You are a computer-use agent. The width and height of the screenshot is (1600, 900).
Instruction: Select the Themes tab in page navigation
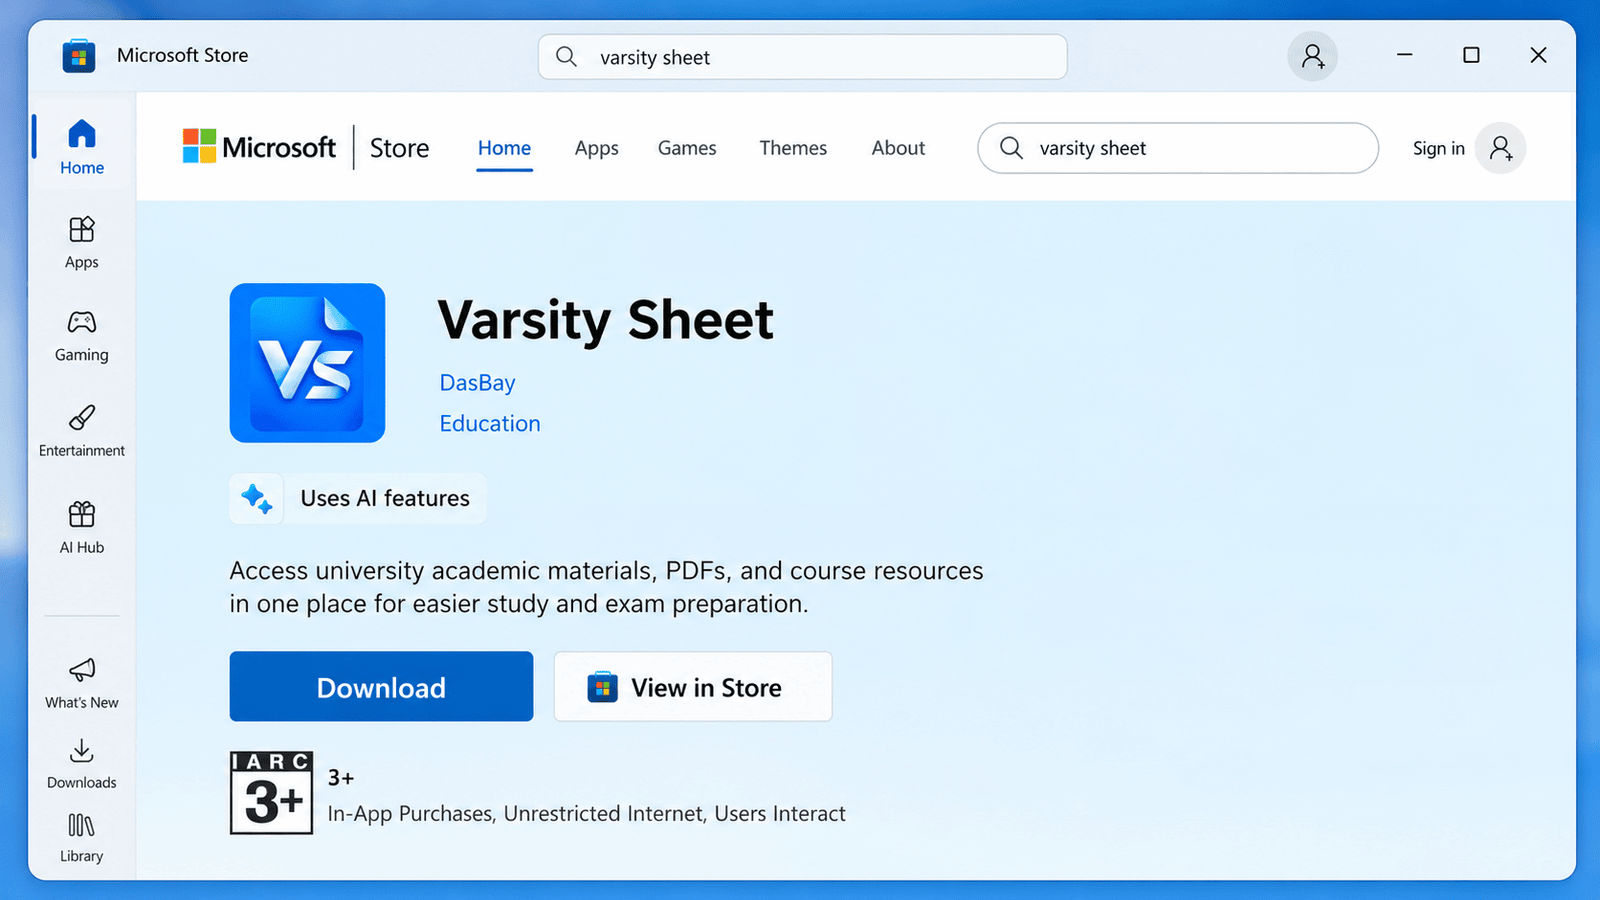pos(793,148)
